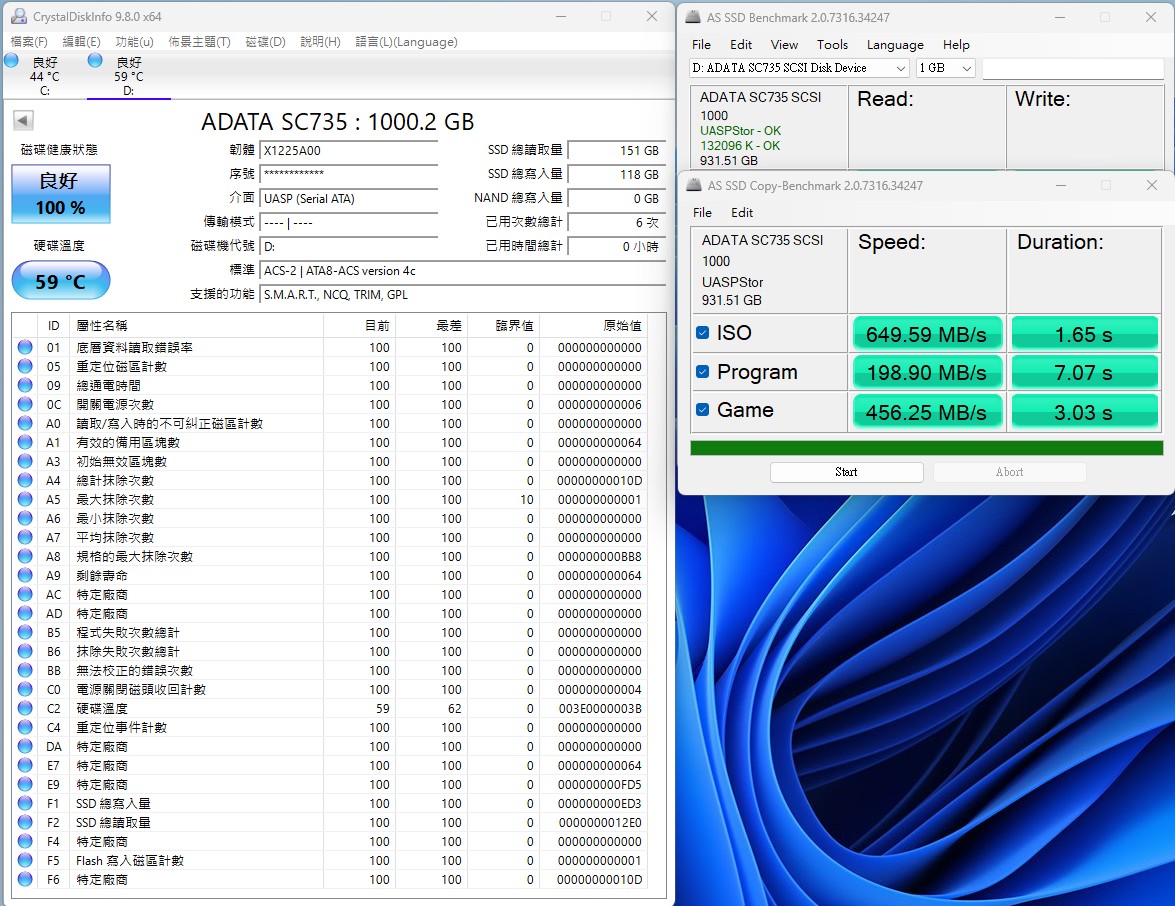
Task: Click status orb for attribute BB
Action: pos(25,670)
